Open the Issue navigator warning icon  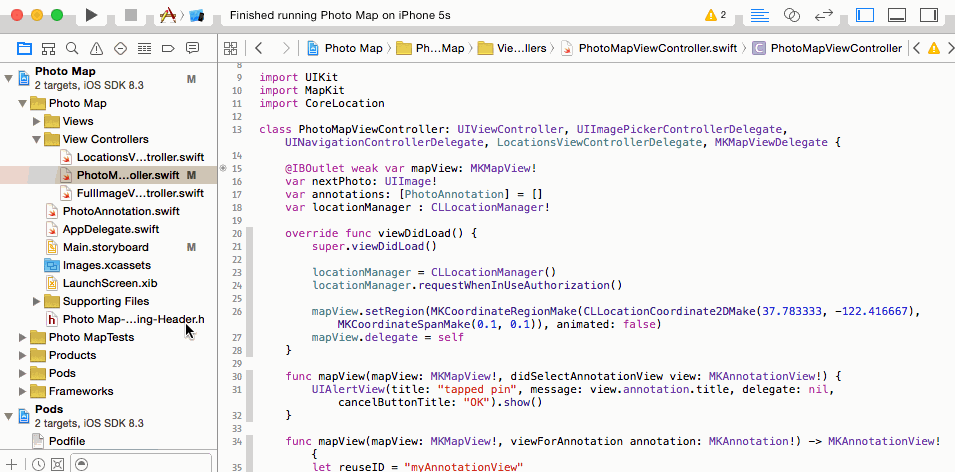point(96,48)
